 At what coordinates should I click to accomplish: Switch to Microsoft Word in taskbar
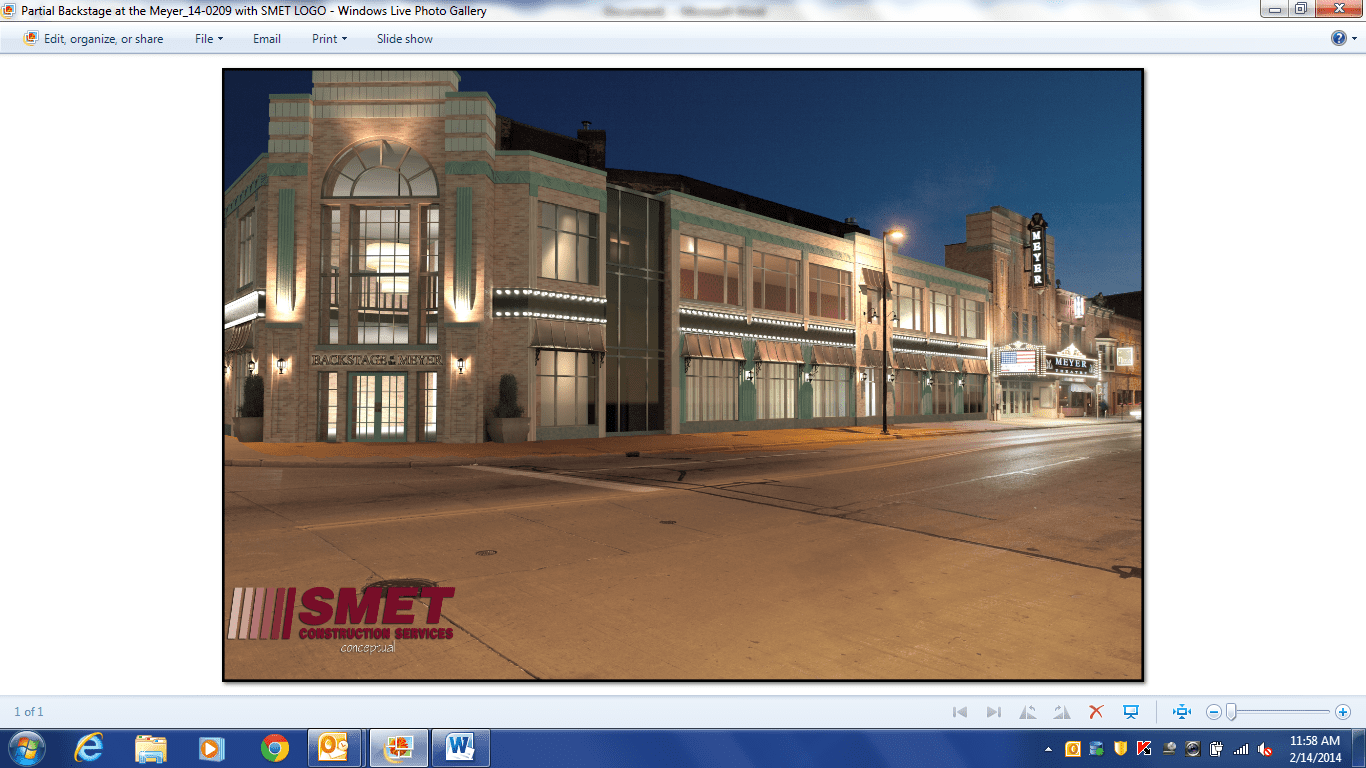[x=460, y=747]
